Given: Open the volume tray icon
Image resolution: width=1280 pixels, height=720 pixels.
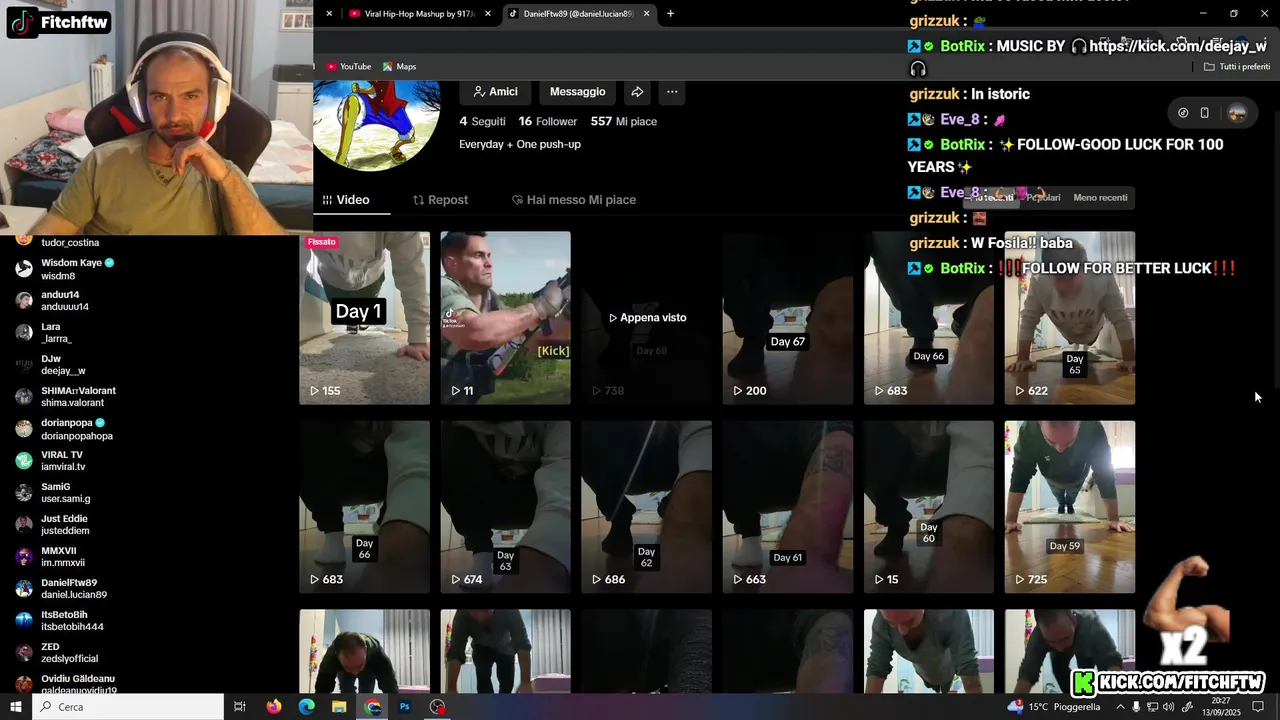Looking at the screenshot, I should pos(1169,707).
